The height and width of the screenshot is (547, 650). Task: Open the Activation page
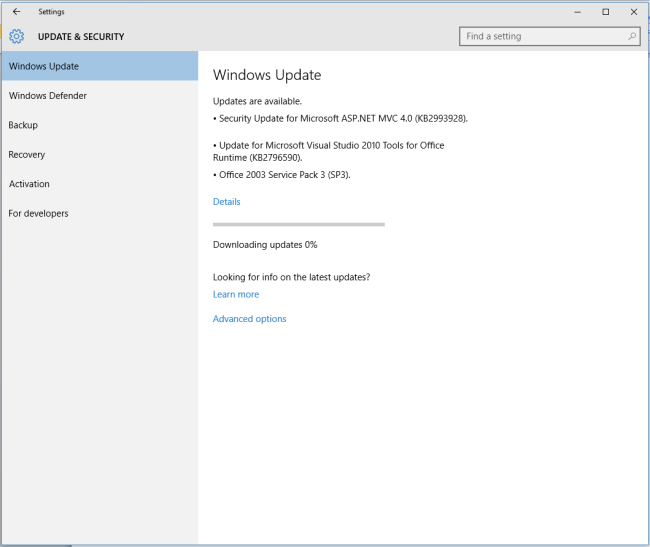tap(100, 184)
